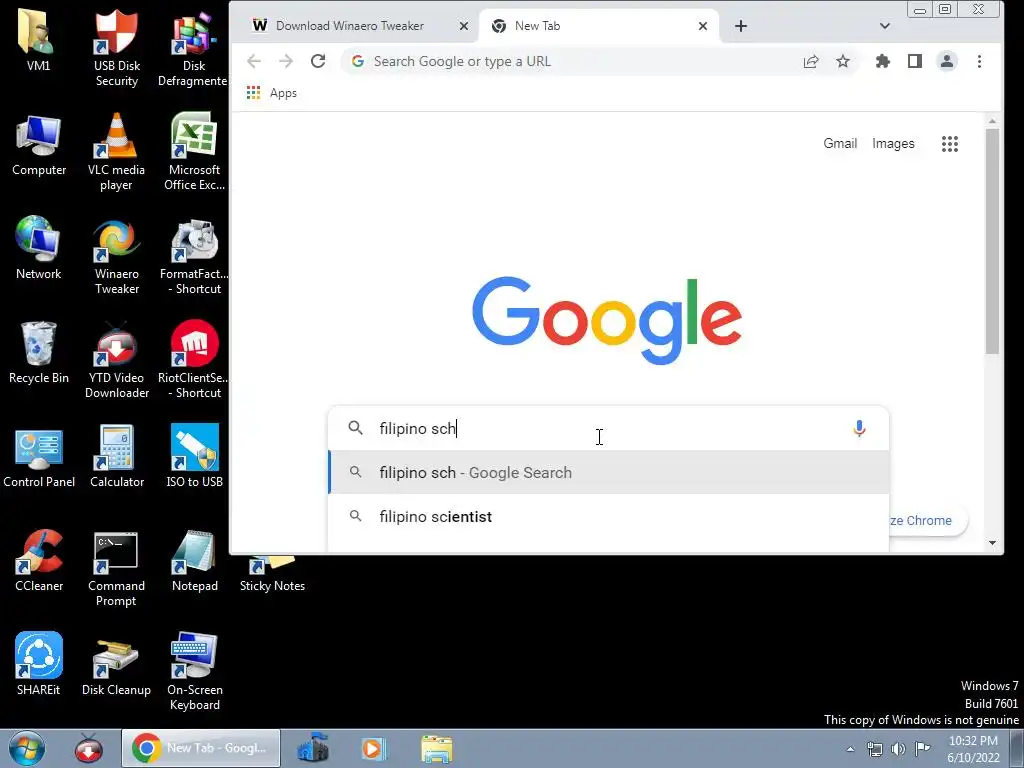Image resolution: width=1024 pixels, height=768 pixels.
Task: Open the Microsoft Office Excel shortcut
Action: [x=194, y=152]
